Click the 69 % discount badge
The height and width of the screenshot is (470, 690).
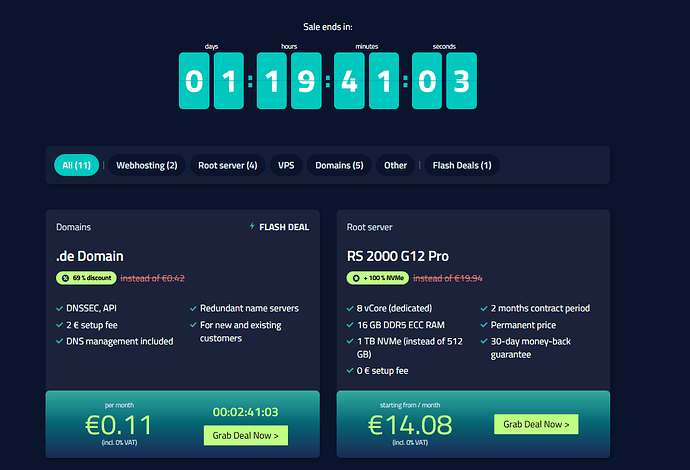point(86,278)
